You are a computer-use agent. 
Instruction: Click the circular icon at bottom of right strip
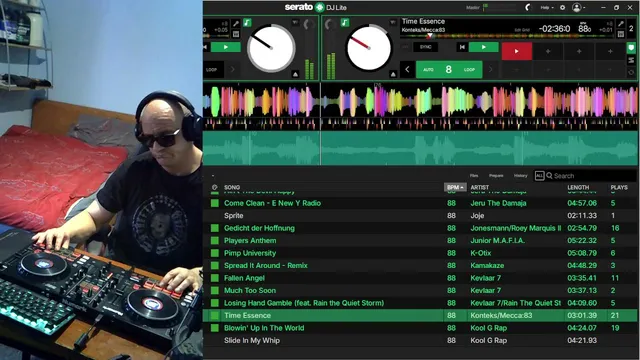[632, 72]
